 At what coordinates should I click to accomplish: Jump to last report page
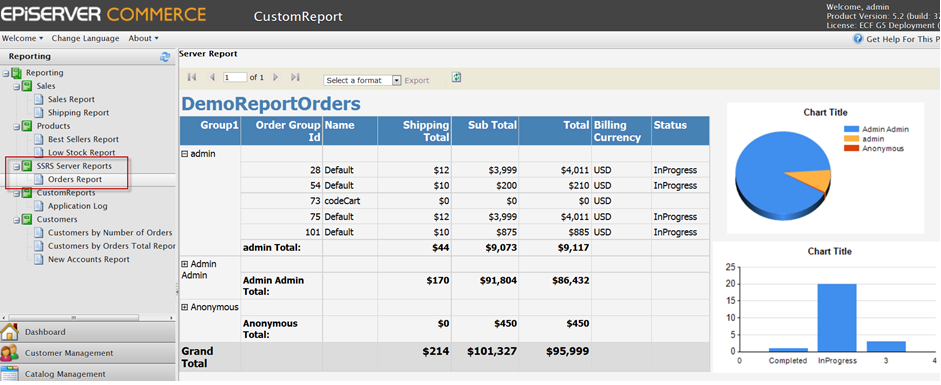tap(295, 77)
